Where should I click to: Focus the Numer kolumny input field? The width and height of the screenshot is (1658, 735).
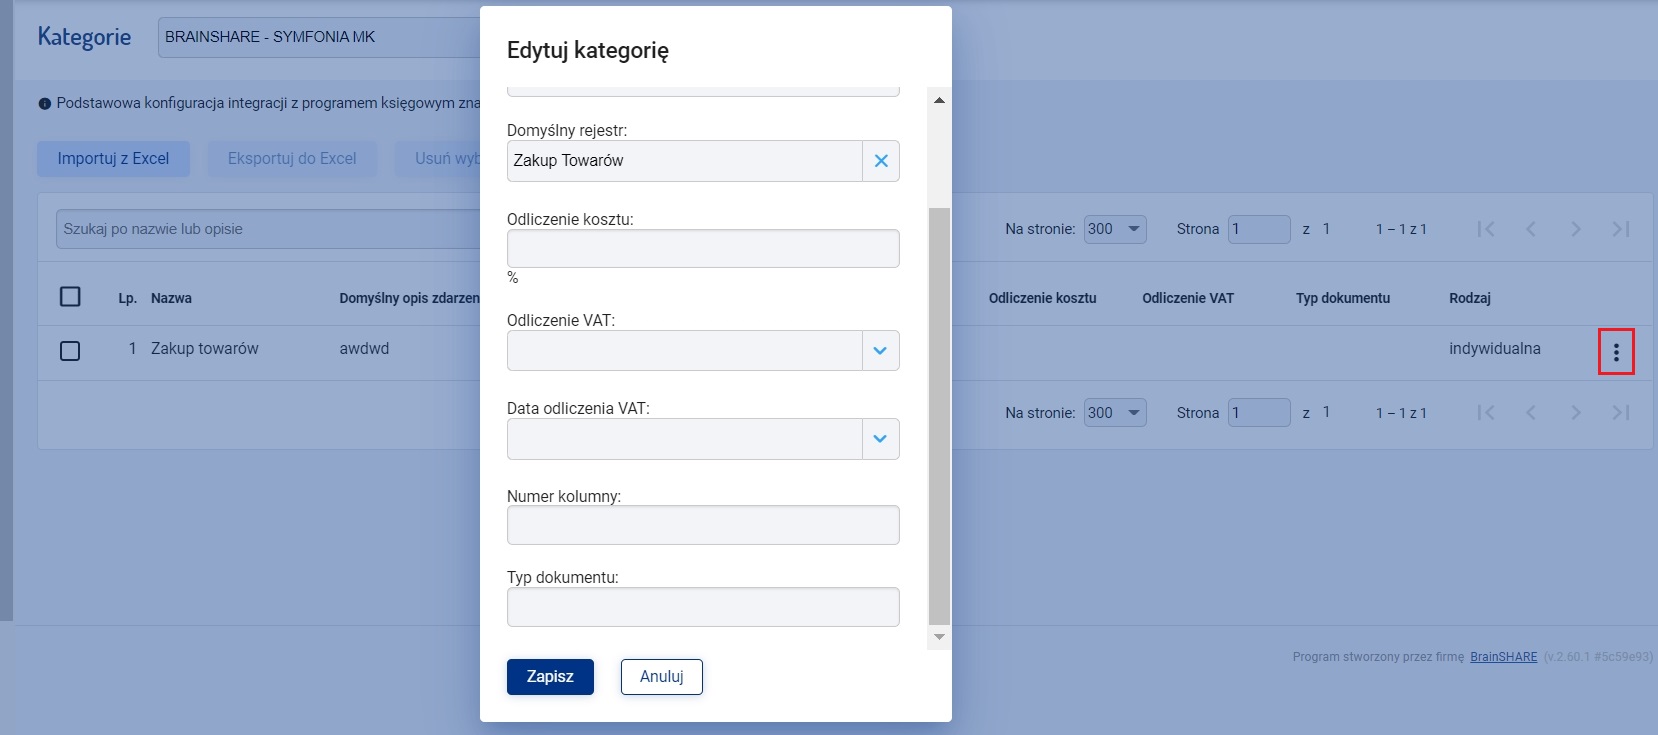[703, 525]
